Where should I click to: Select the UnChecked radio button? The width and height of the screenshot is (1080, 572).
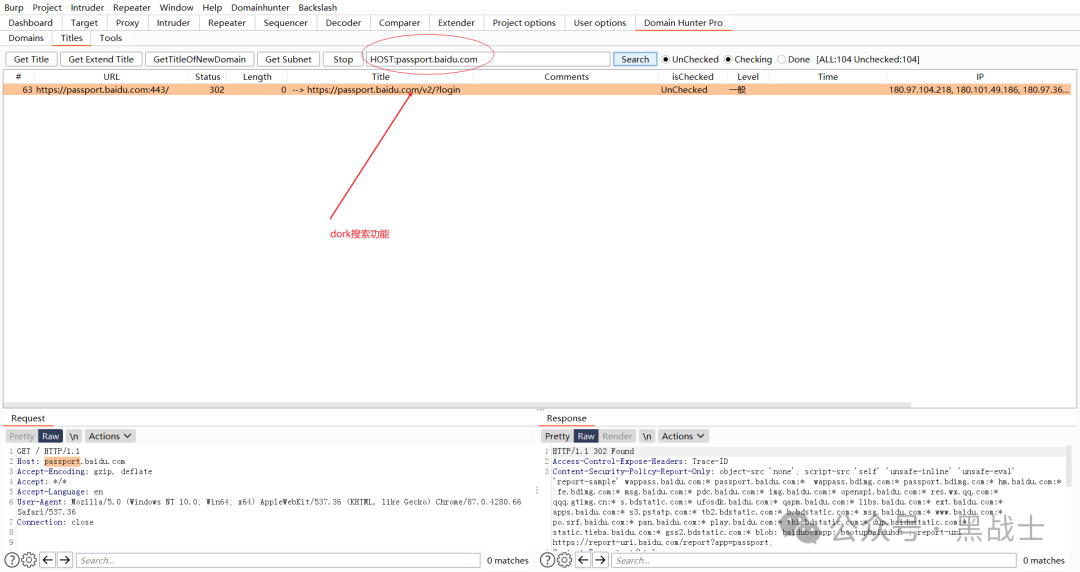pos(665,59)
